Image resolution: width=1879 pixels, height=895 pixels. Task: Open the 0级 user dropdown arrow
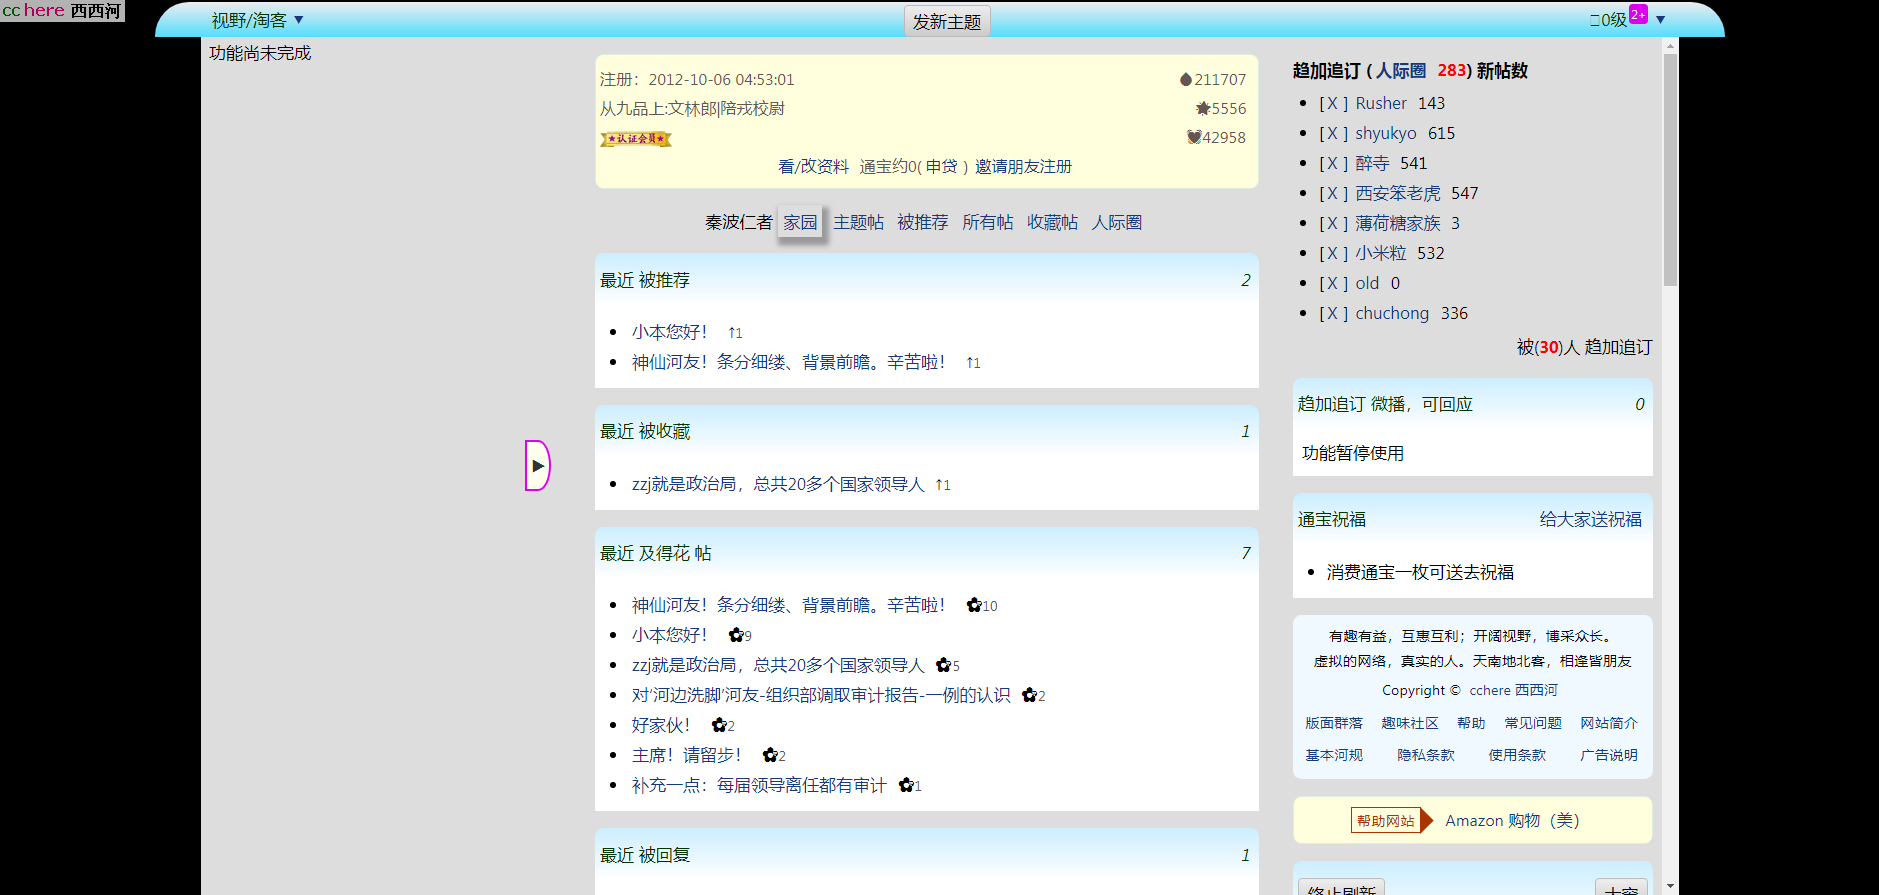click(x=1660, y=20)
